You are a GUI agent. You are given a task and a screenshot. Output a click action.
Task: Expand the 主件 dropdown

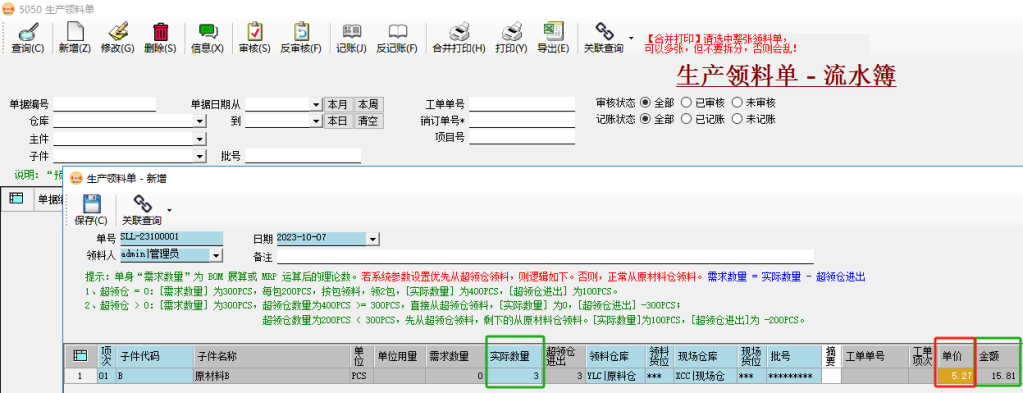[x=200, y=139]
